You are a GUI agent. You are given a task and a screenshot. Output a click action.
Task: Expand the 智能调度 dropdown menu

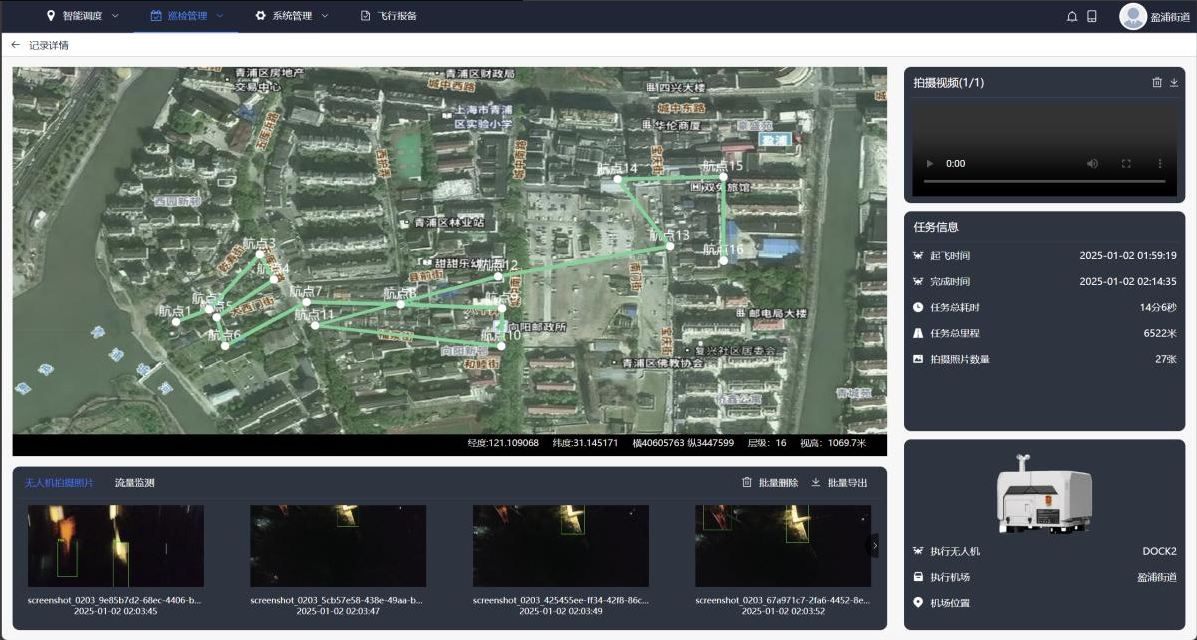pos(83,16)
